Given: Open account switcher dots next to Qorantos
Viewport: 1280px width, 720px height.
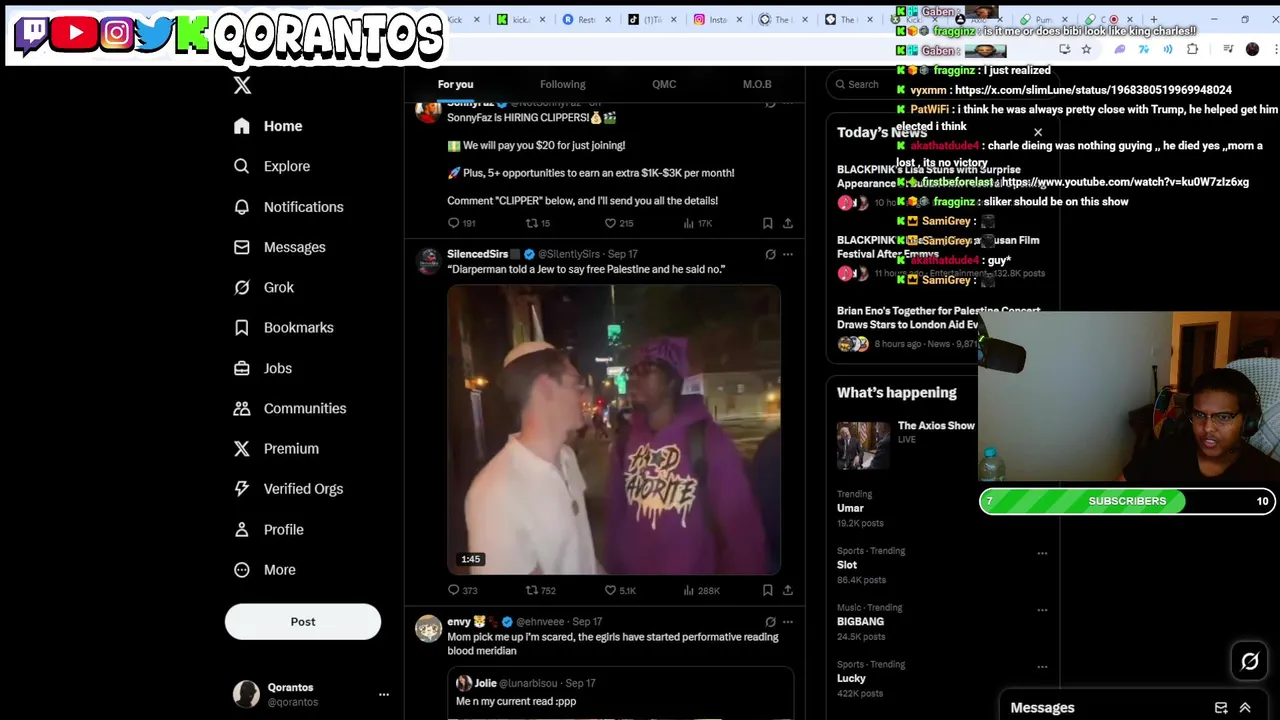Looking at the screenshot, I should click(383, 694).
